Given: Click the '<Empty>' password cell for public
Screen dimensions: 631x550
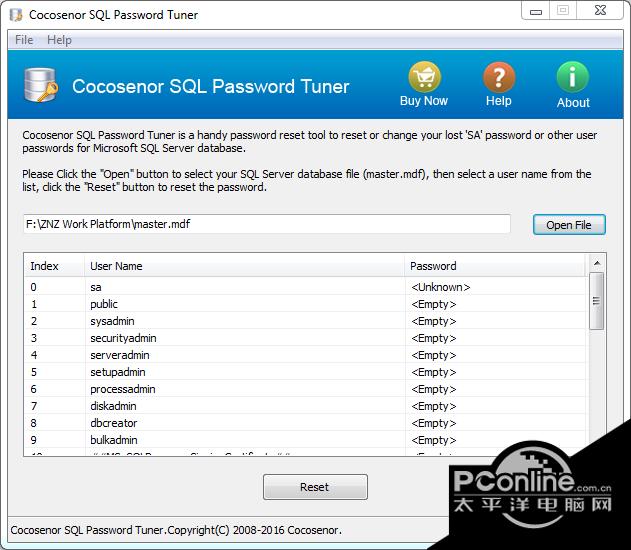Looking at the screenshot, I should (x=434, y=304).
